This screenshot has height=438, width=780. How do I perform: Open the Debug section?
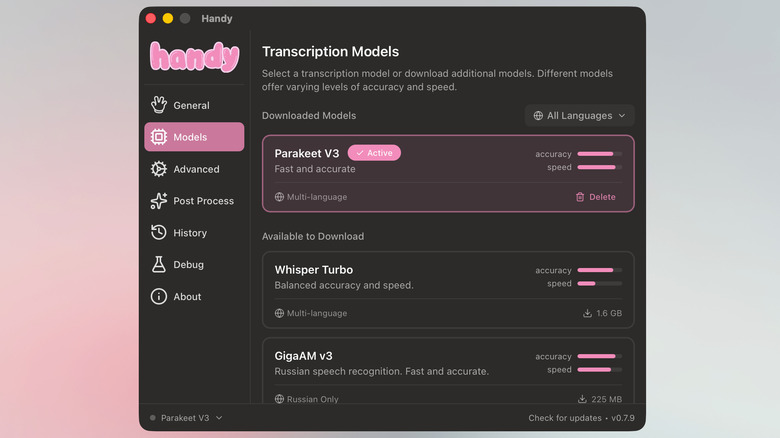194,264
